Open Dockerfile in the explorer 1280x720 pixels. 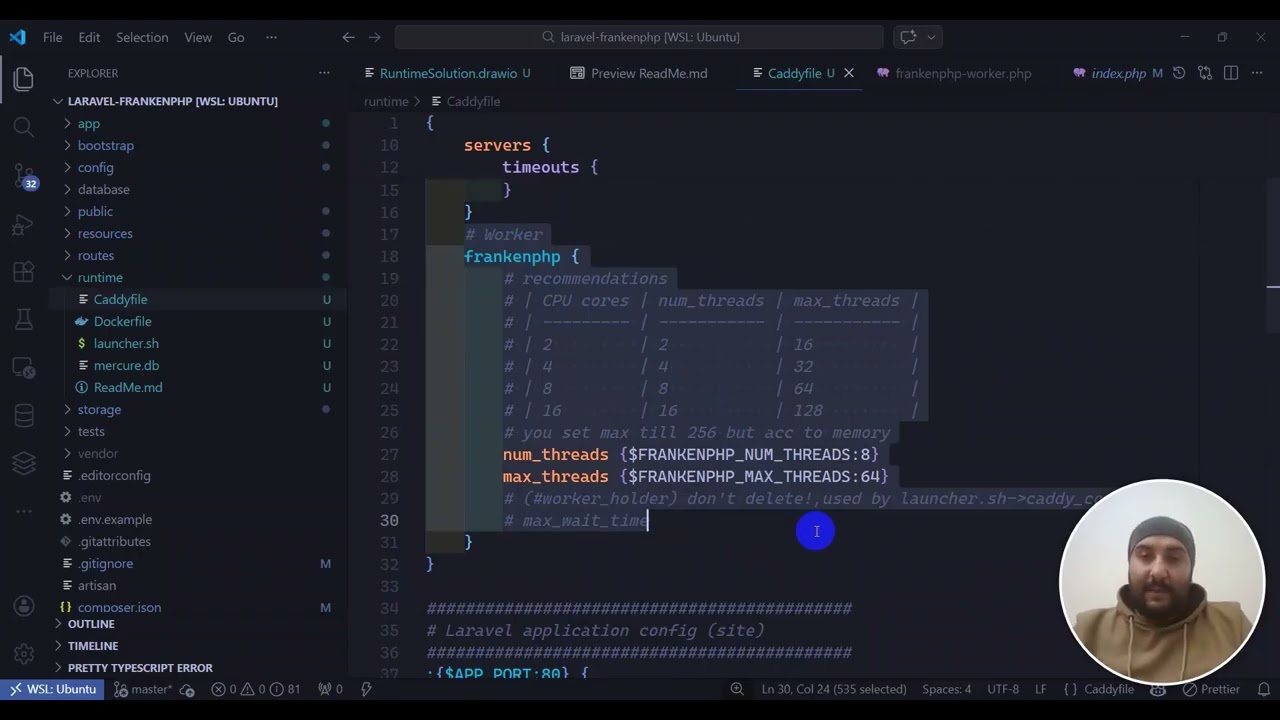click(x=122, y=321)
